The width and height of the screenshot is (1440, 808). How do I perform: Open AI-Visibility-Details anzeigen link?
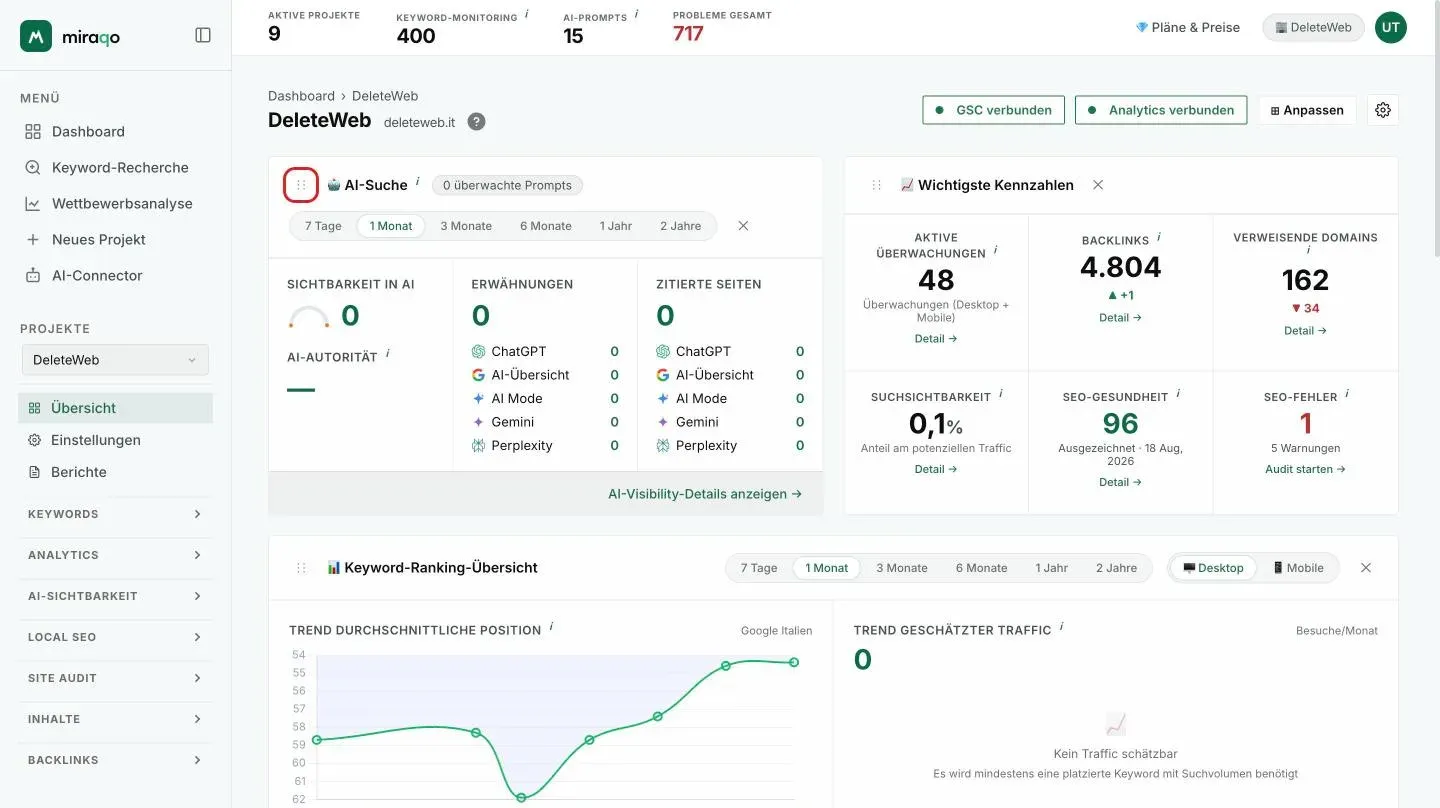coord(705,494)
